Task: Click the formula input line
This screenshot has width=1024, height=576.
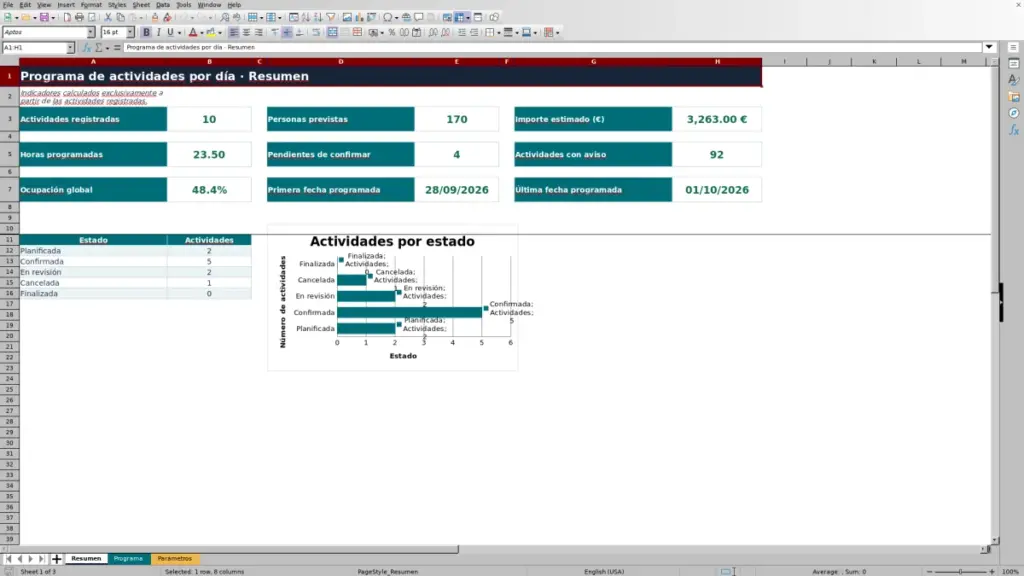Action: point(552,47)
